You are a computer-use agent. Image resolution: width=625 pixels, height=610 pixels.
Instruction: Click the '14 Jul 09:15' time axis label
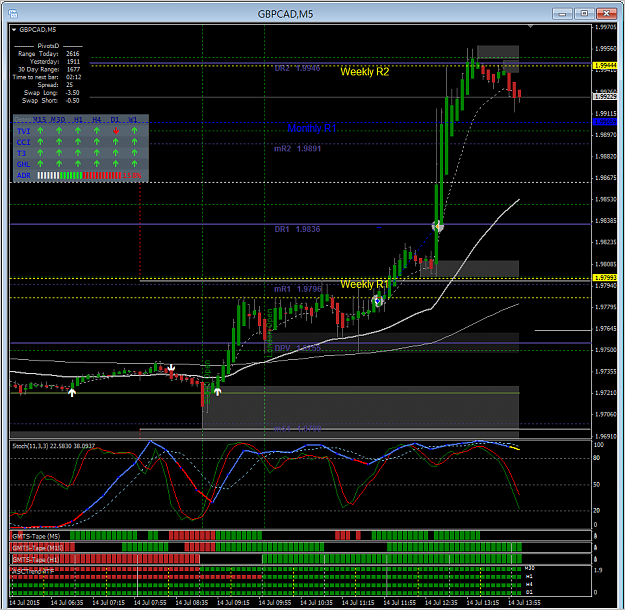pos(233,602)
